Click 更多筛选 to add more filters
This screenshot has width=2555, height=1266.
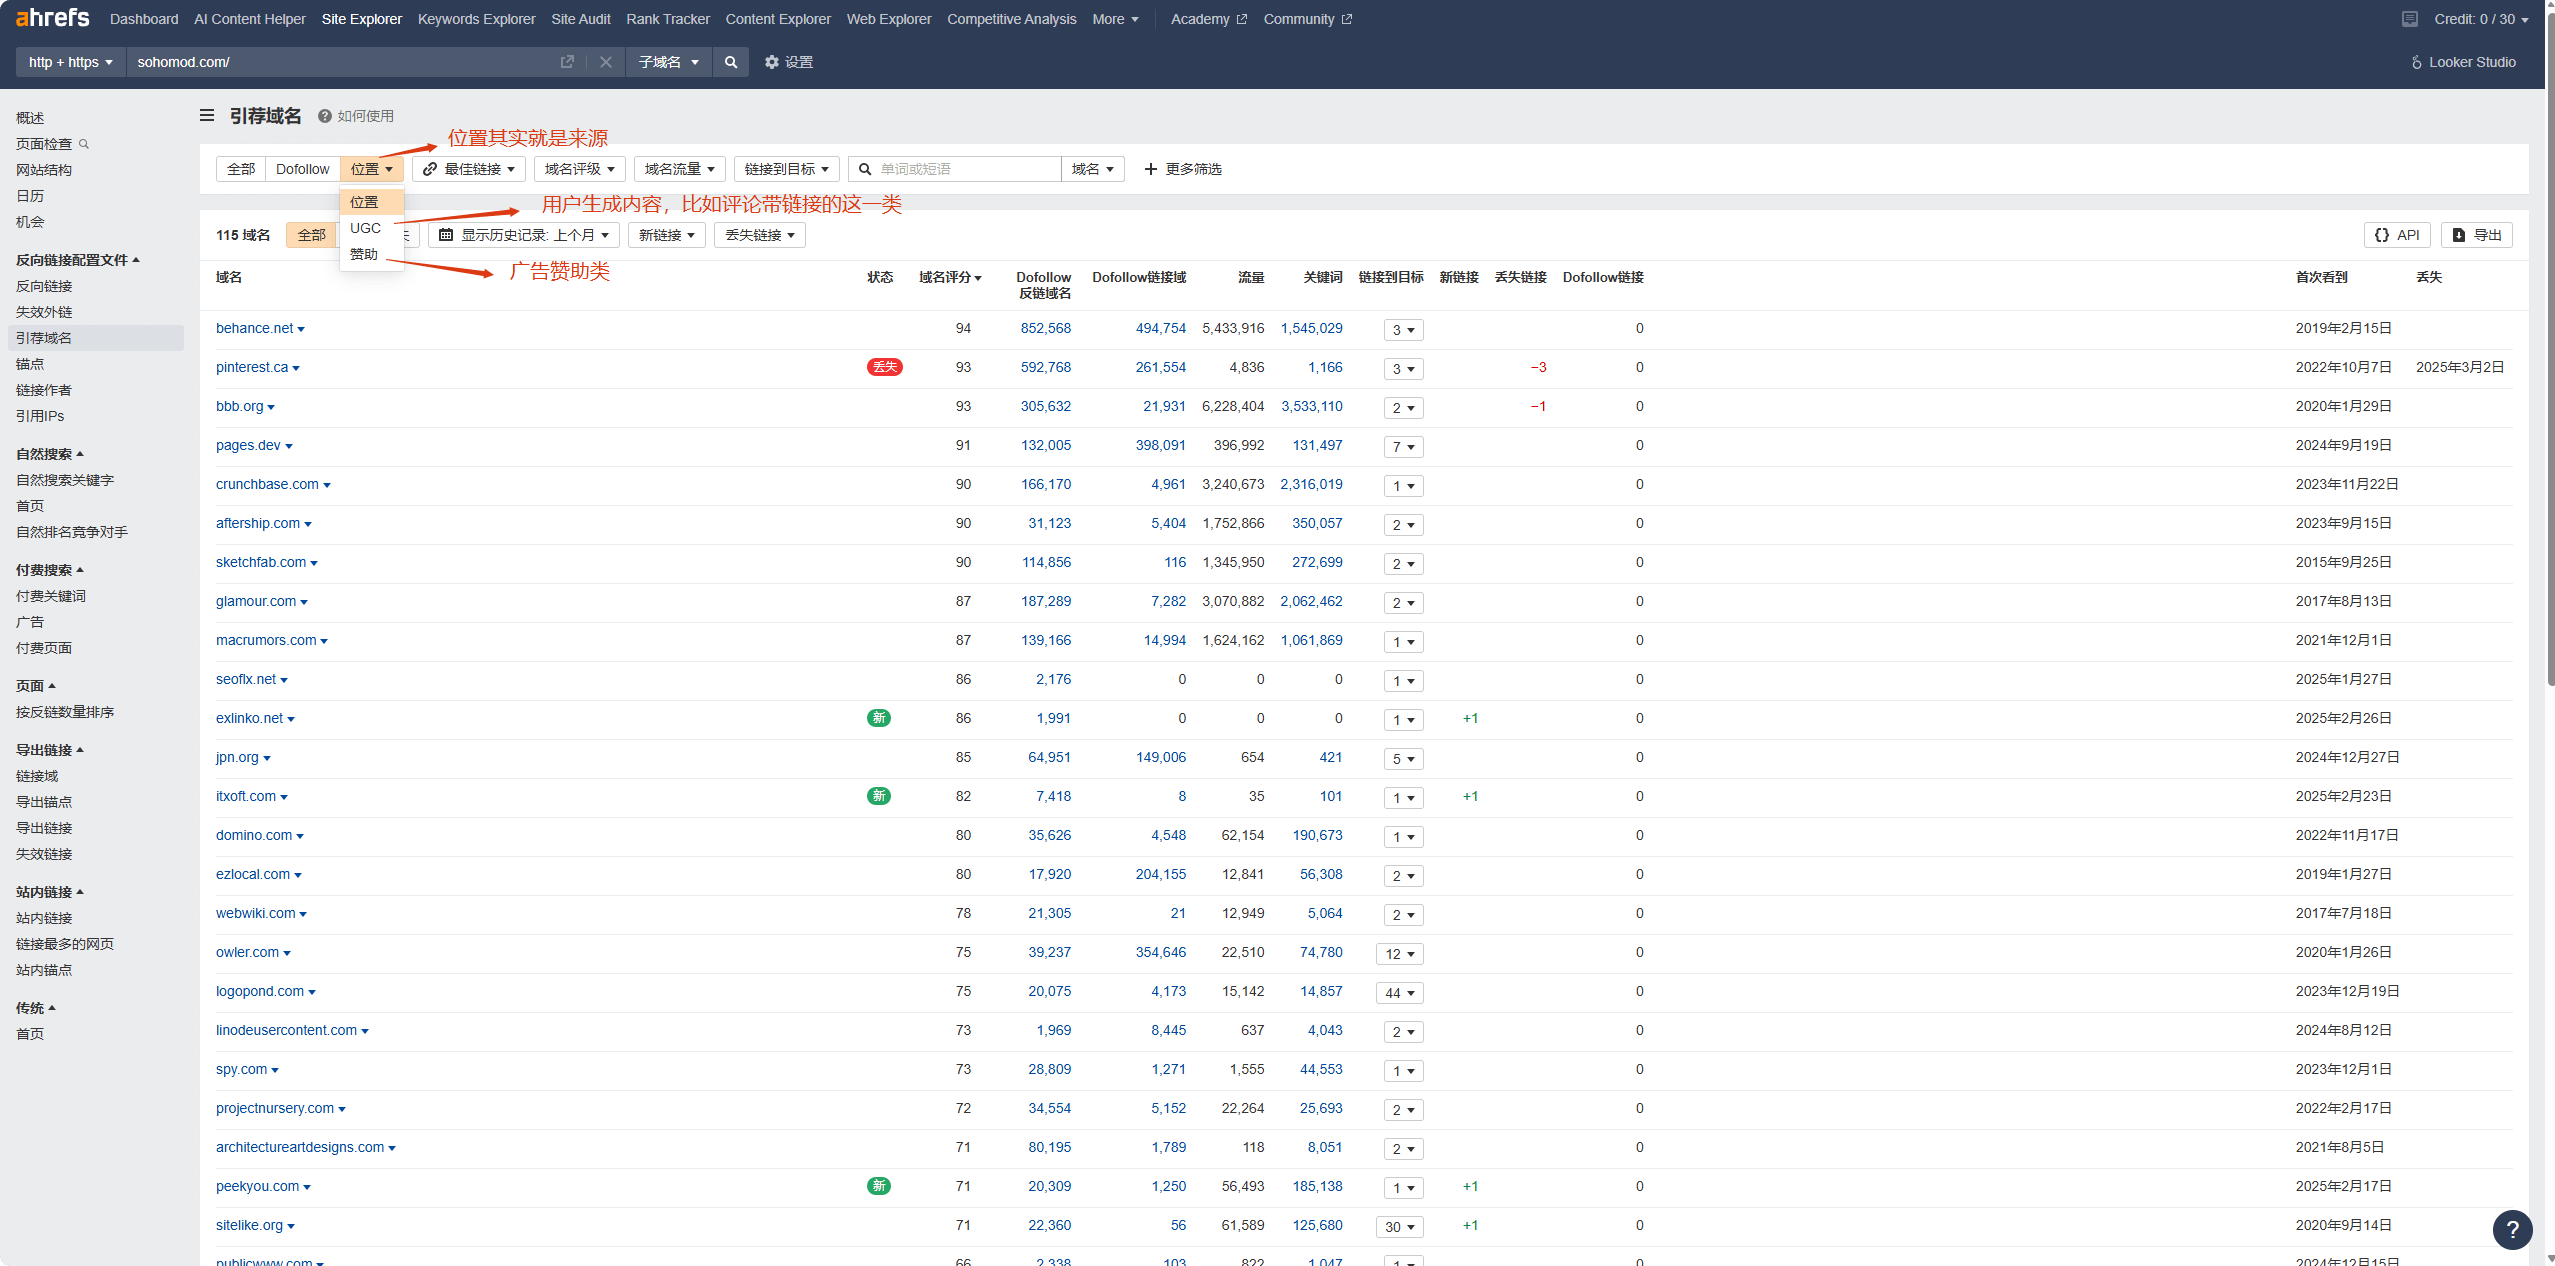click(x=1182, y=169)
